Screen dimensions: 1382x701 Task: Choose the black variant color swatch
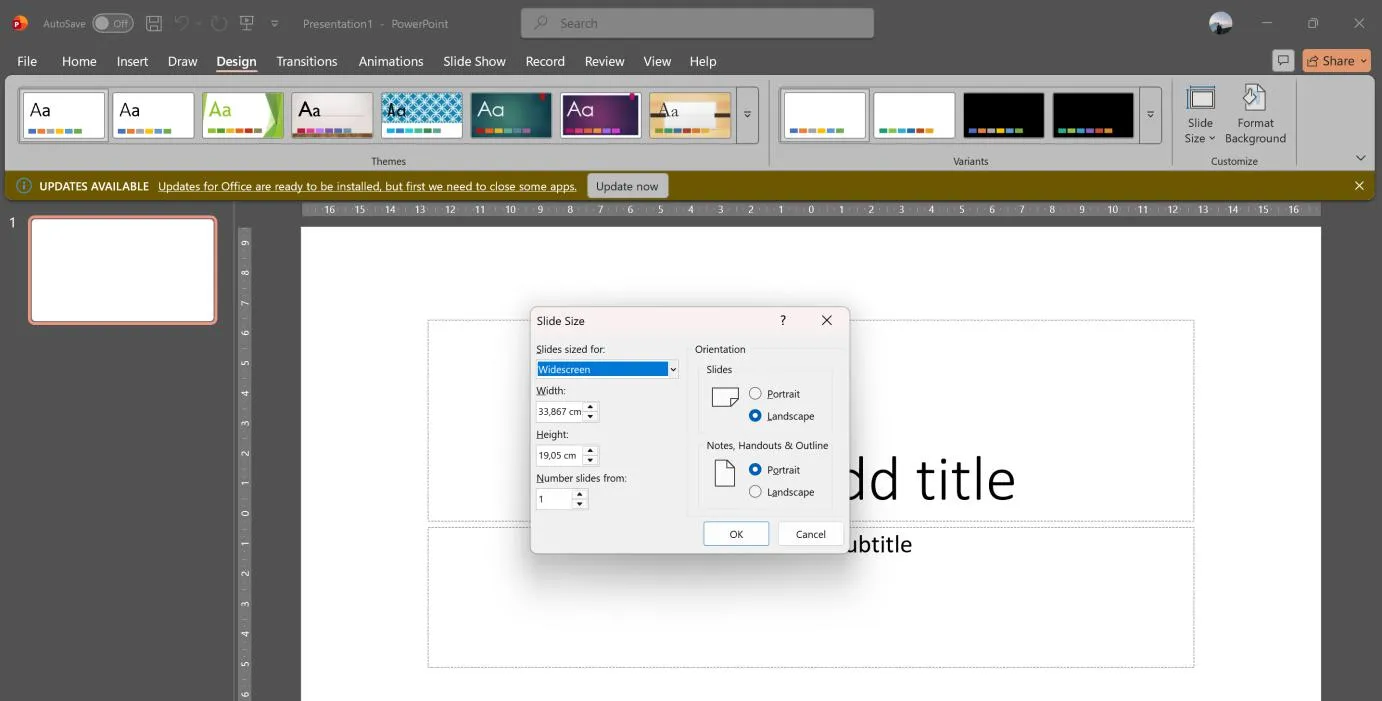pos(1003,116)
